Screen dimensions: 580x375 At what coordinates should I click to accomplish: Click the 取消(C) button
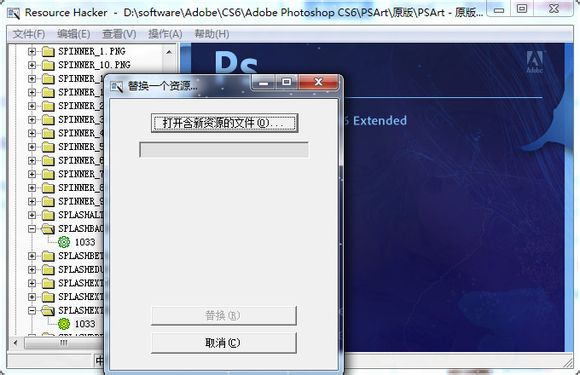pyautogui.click(x=223, y=343)
